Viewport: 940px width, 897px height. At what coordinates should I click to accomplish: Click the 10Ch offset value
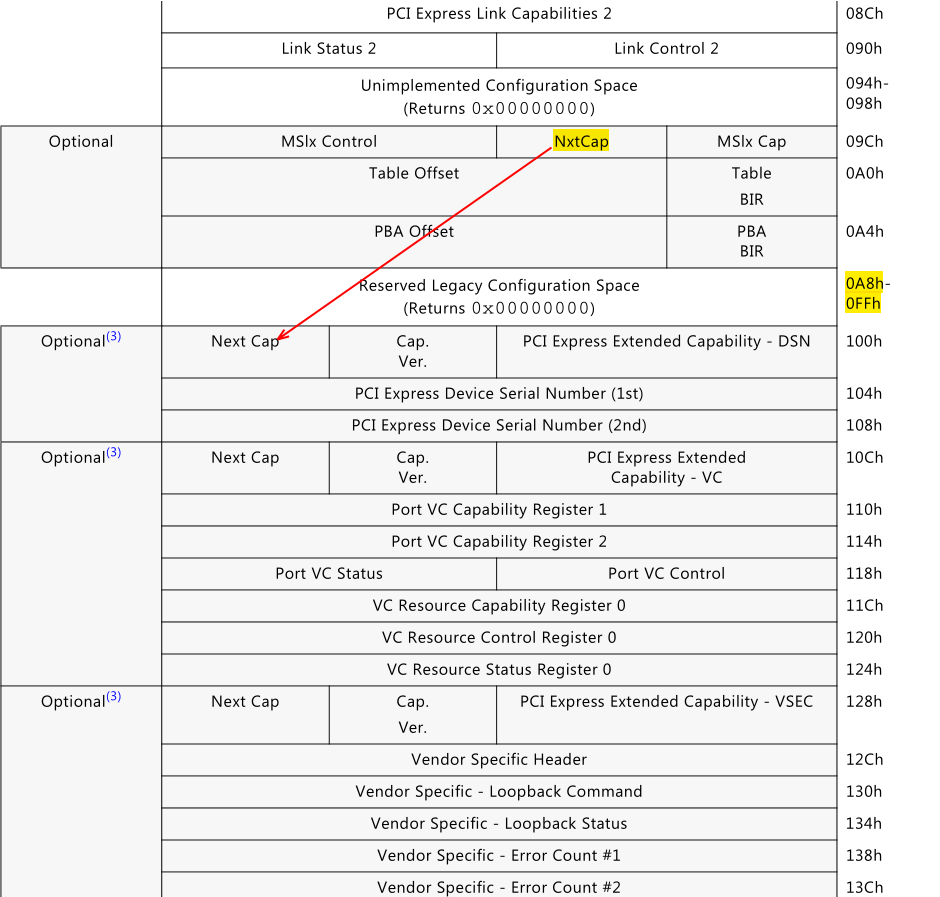tap(864, 458)
